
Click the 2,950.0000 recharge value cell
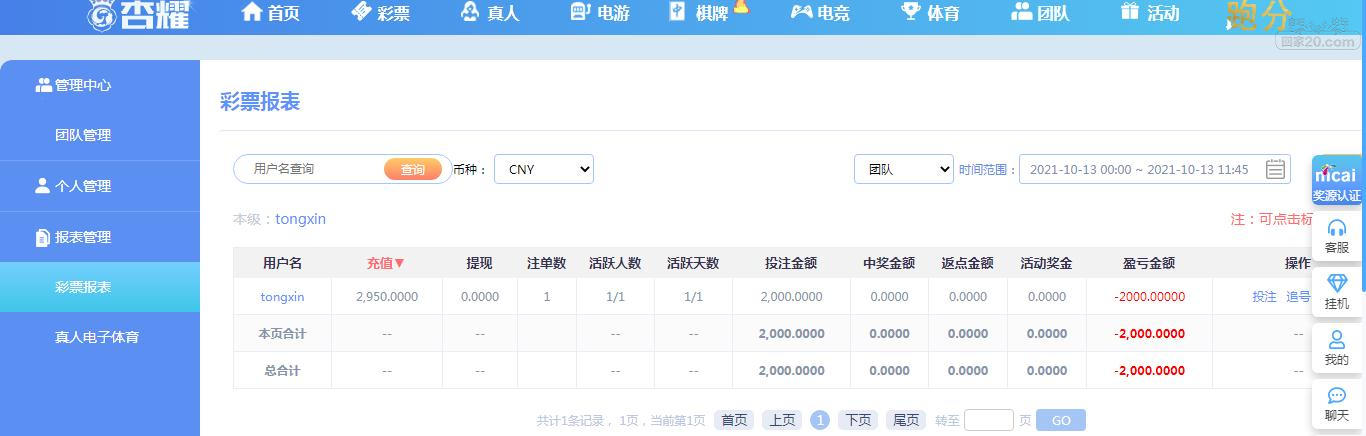point(387,297)
